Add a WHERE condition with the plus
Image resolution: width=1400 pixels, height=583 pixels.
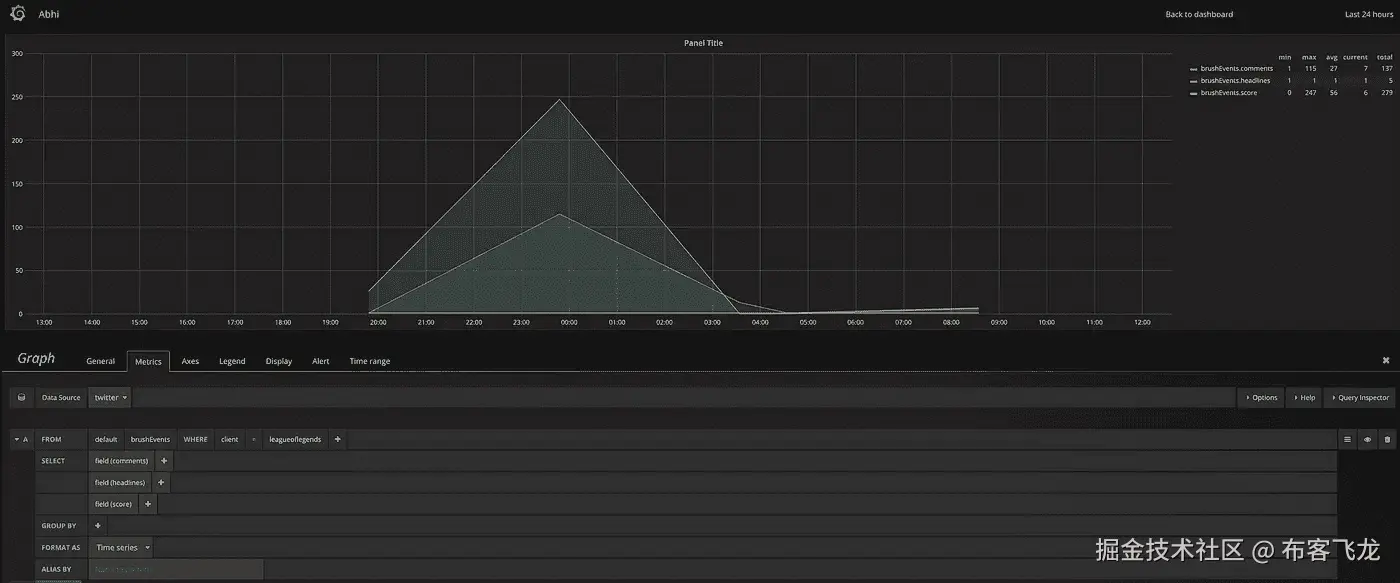[337, 439]
